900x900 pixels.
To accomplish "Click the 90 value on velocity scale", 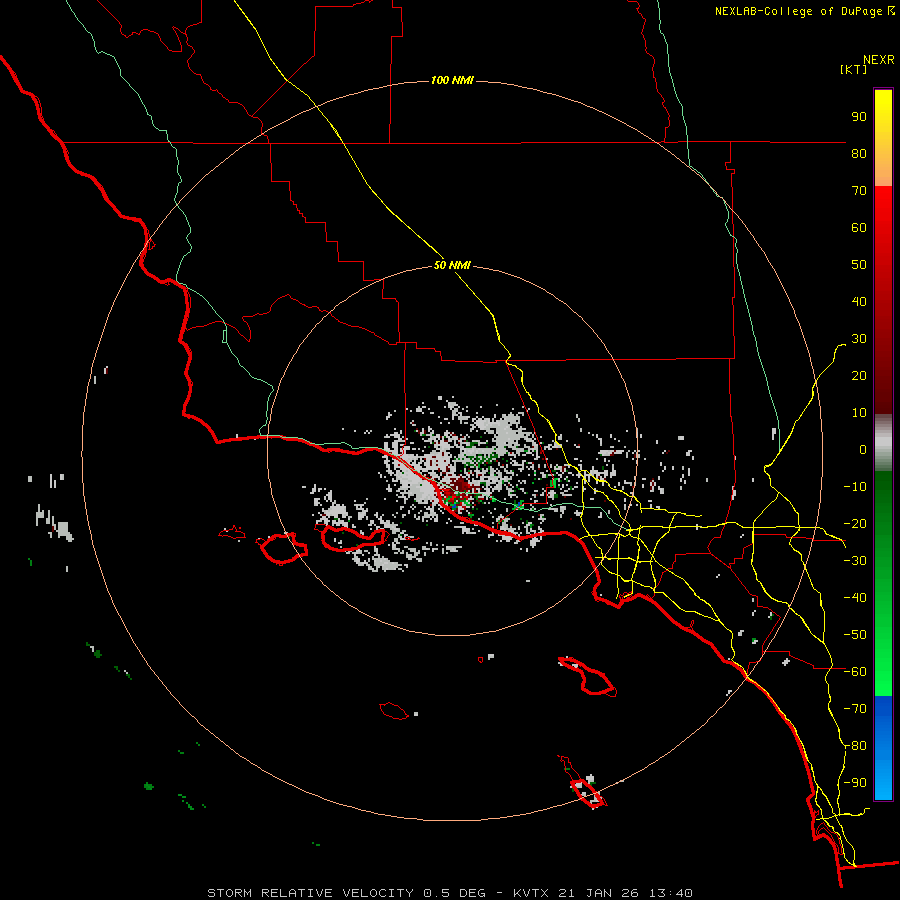I will coord(859,117).
